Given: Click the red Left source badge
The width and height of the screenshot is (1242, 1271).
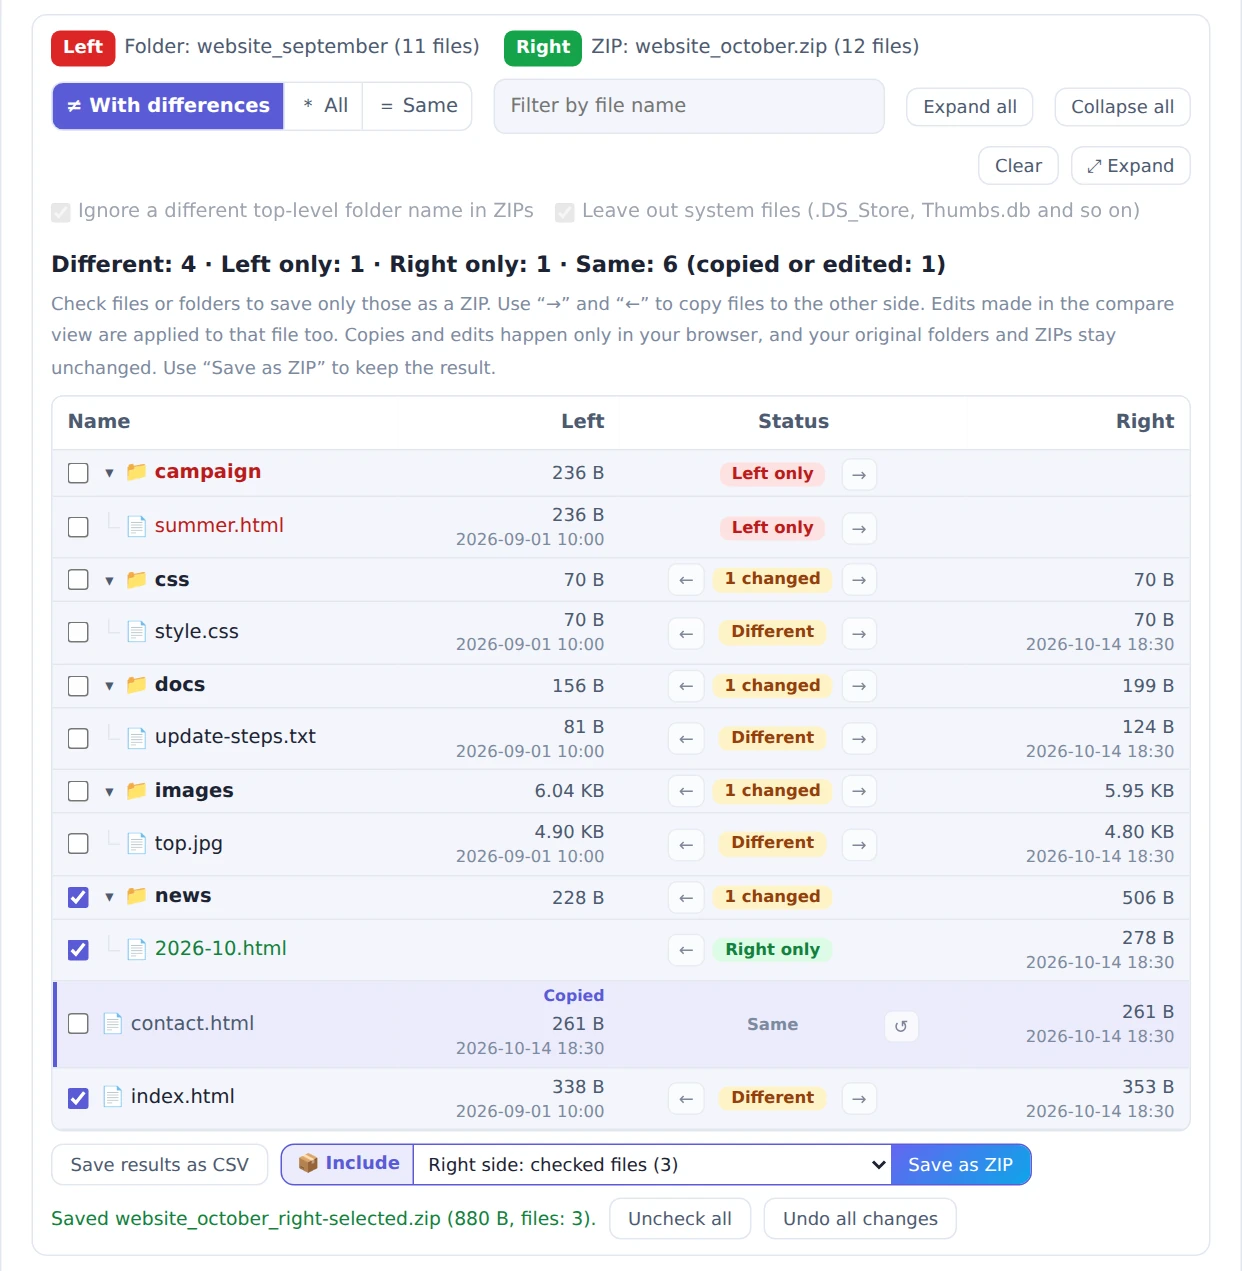Looking at the screenshot, I should pos(83,47).
